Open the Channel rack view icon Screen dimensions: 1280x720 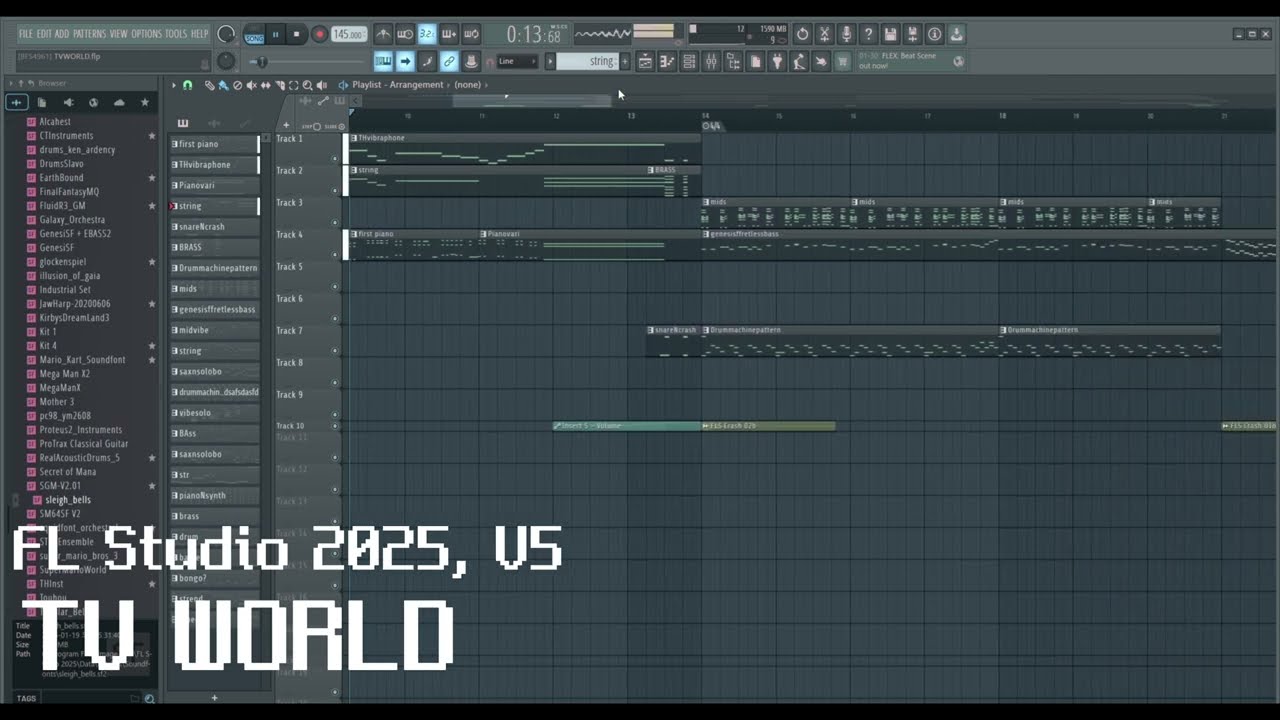point(689,62)
